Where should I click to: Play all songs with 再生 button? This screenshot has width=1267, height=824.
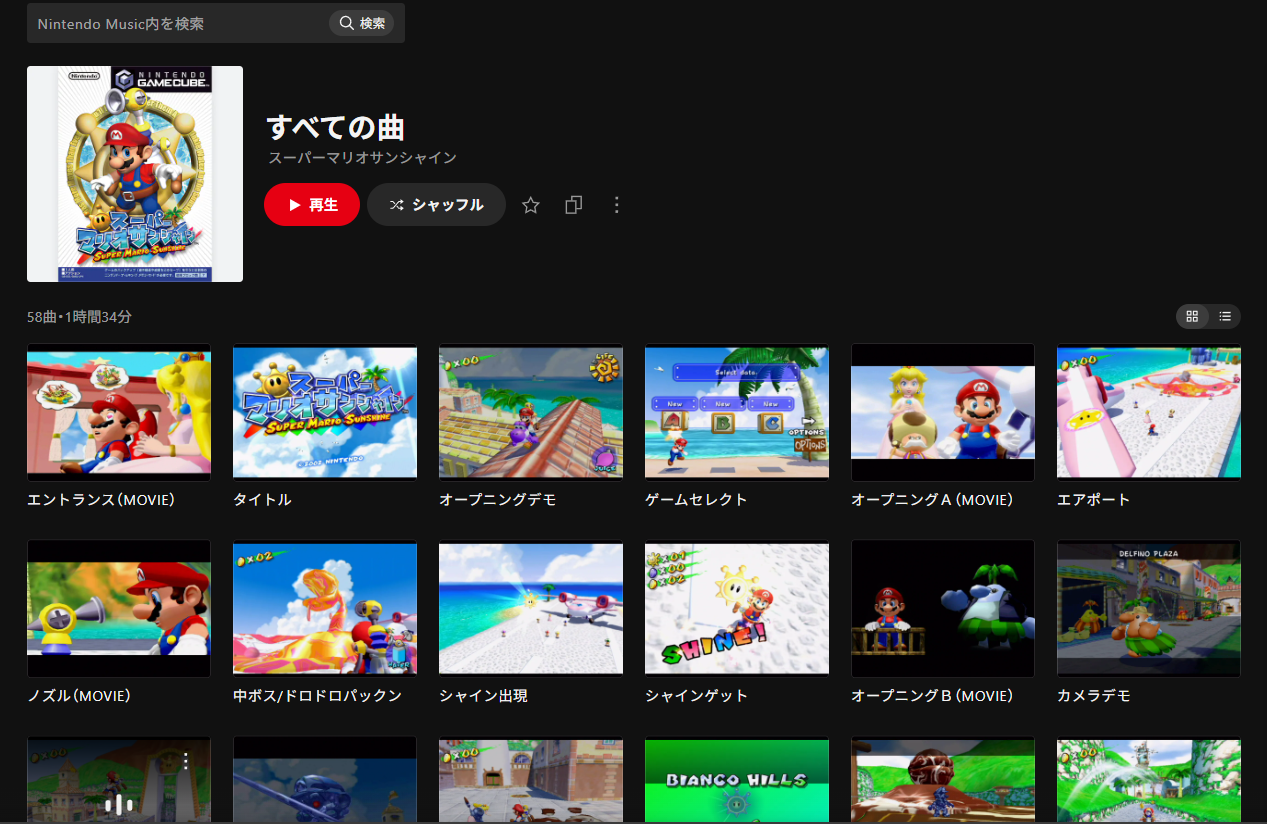point(312,205)
